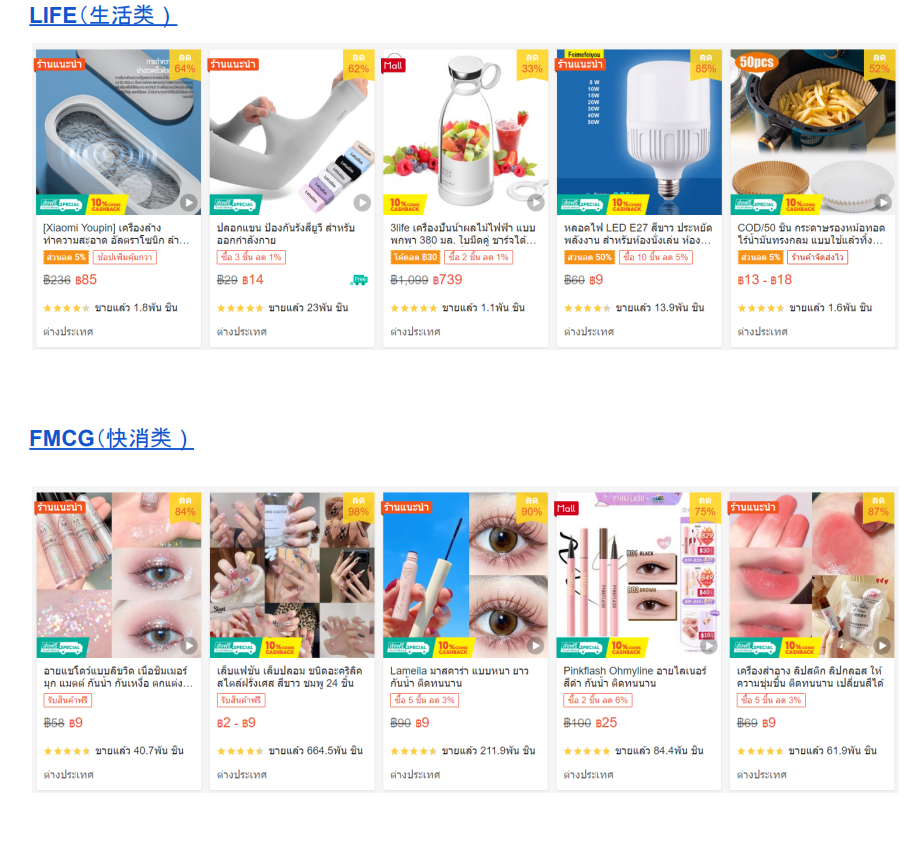Click Mall badge on Pinkflash eyeliner
Viewport: 924px width, 860px height.
click(566, 508)
